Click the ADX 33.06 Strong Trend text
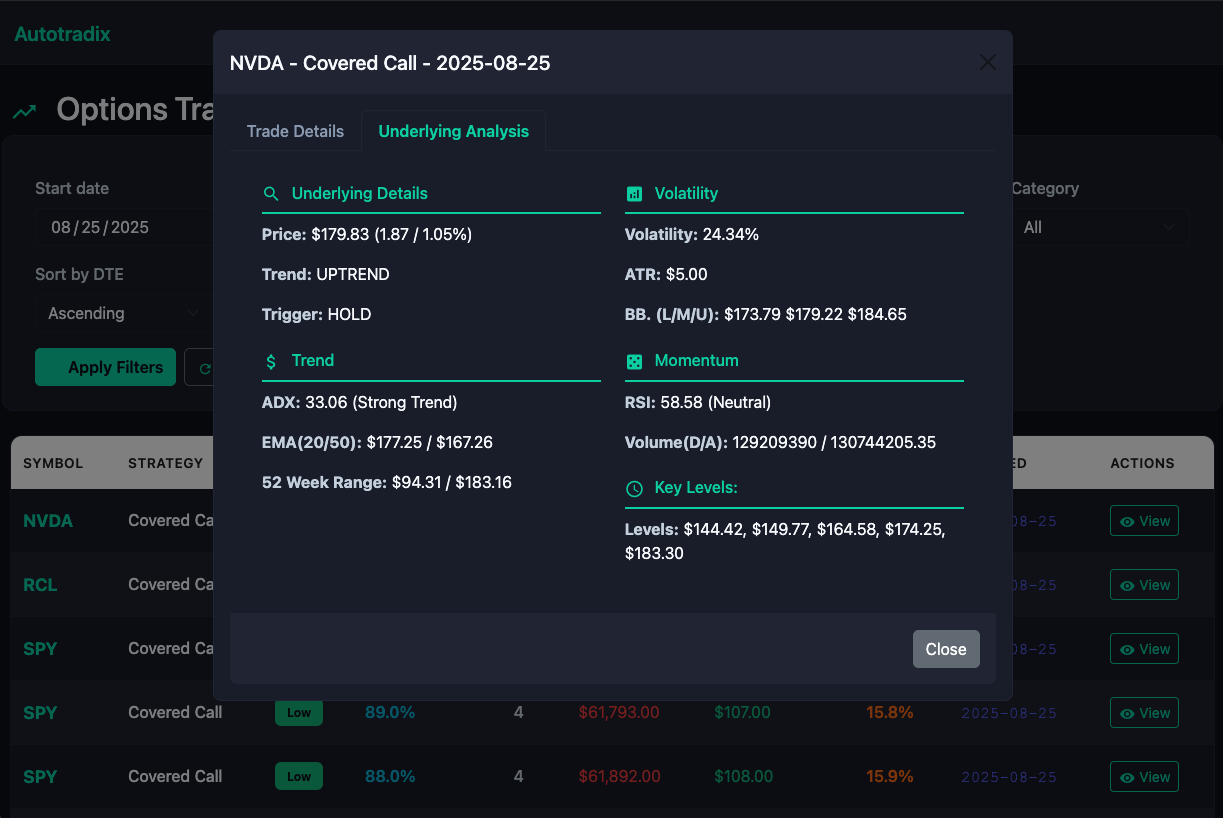Screen dimensions: 1223x818 [359, 402]
